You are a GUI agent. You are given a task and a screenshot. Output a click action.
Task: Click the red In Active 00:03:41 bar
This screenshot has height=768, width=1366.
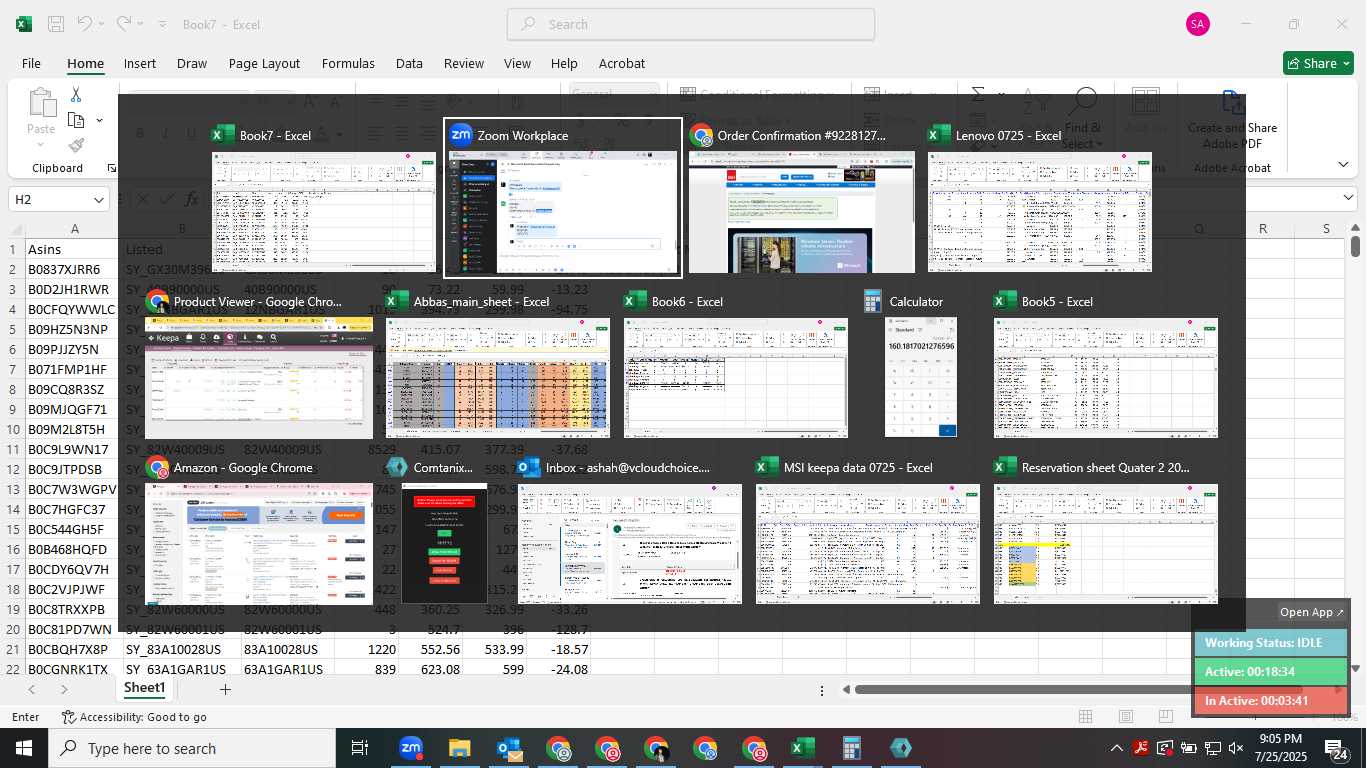click(x=1270, y=701)
